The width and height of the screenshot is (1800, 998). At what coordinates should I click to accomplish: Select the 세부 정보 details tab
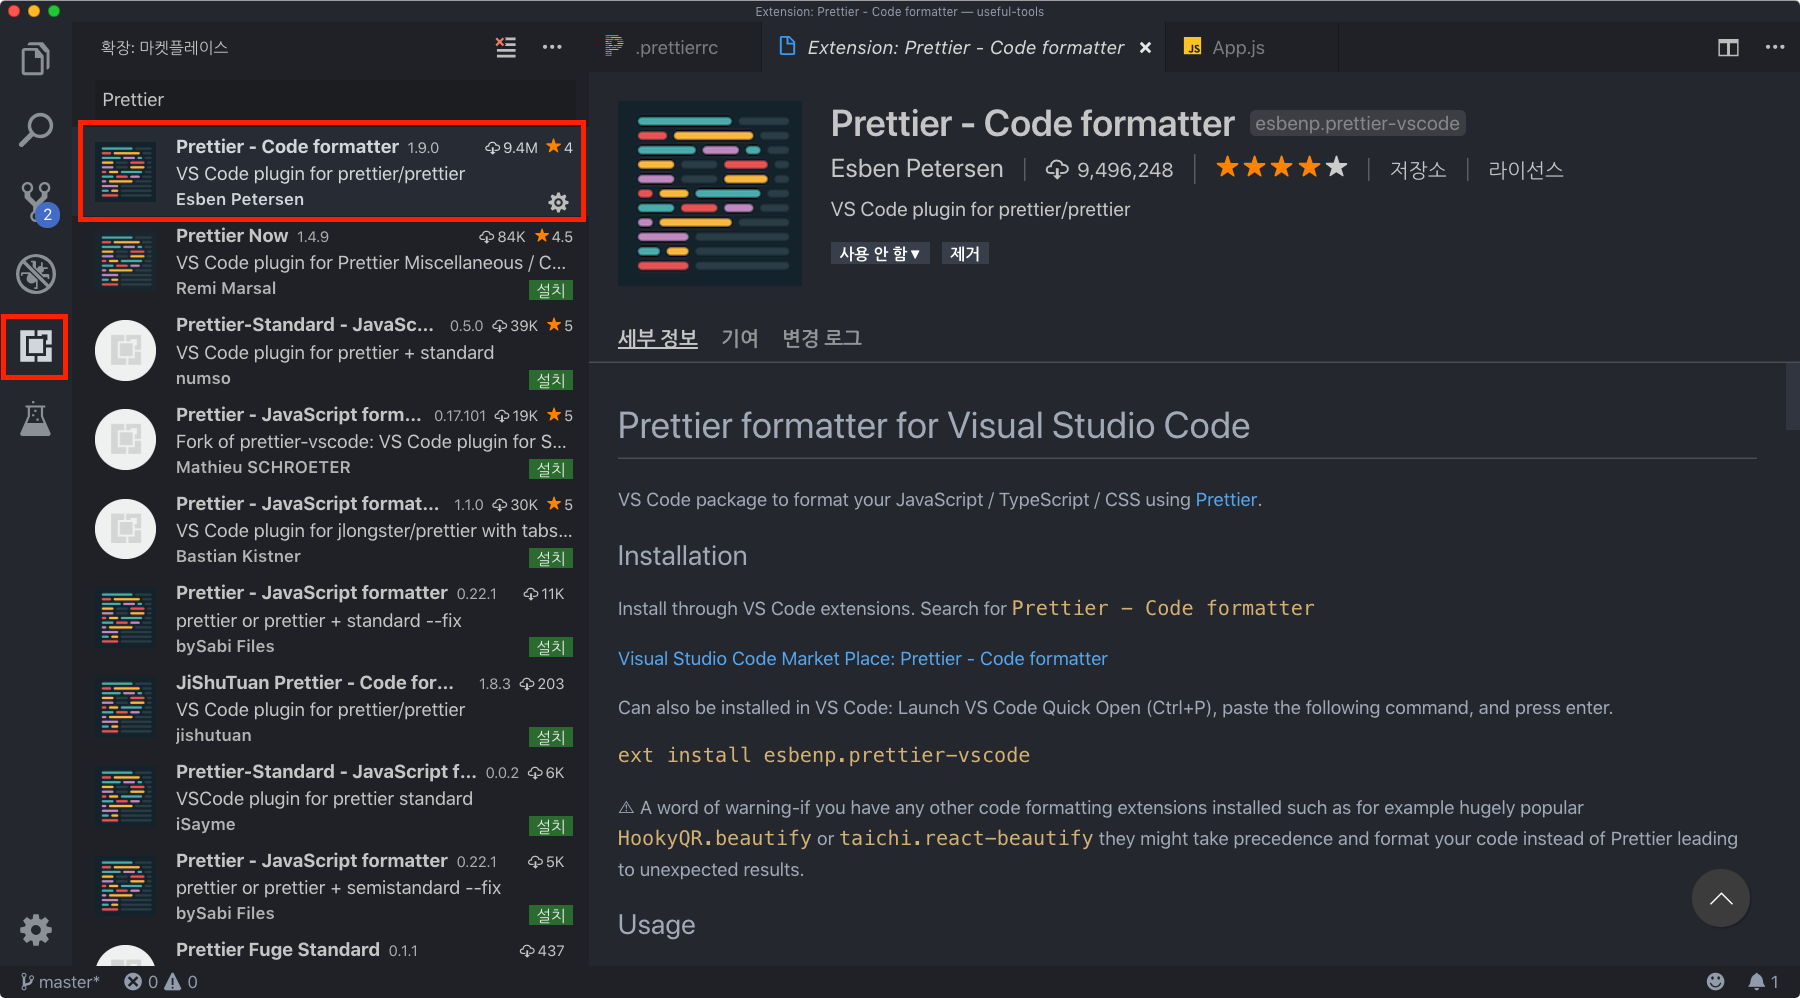657,338
